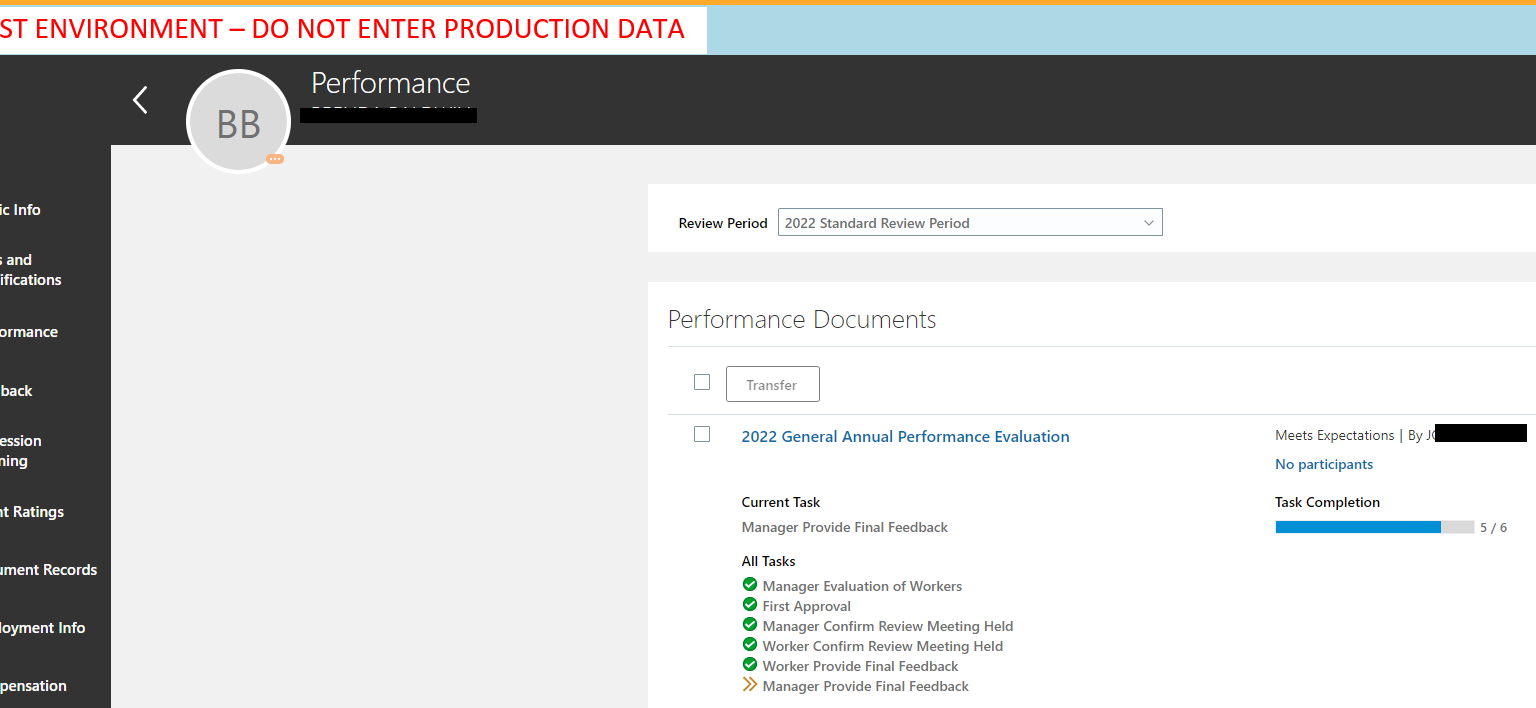Click green check for Worker Confirm Review Meeting
1536x708 pixels.
coord(750,645)
